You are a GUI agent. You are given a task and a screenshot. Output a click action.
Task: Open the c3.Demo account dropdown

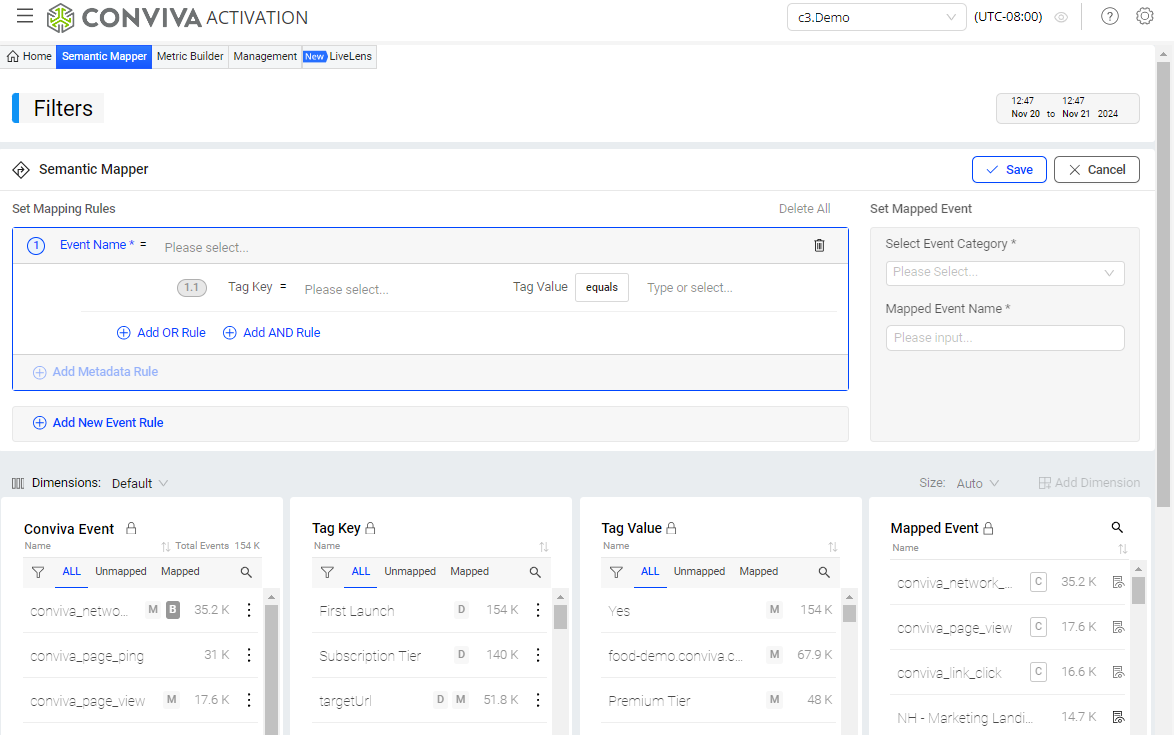click(x=876, y=17)
